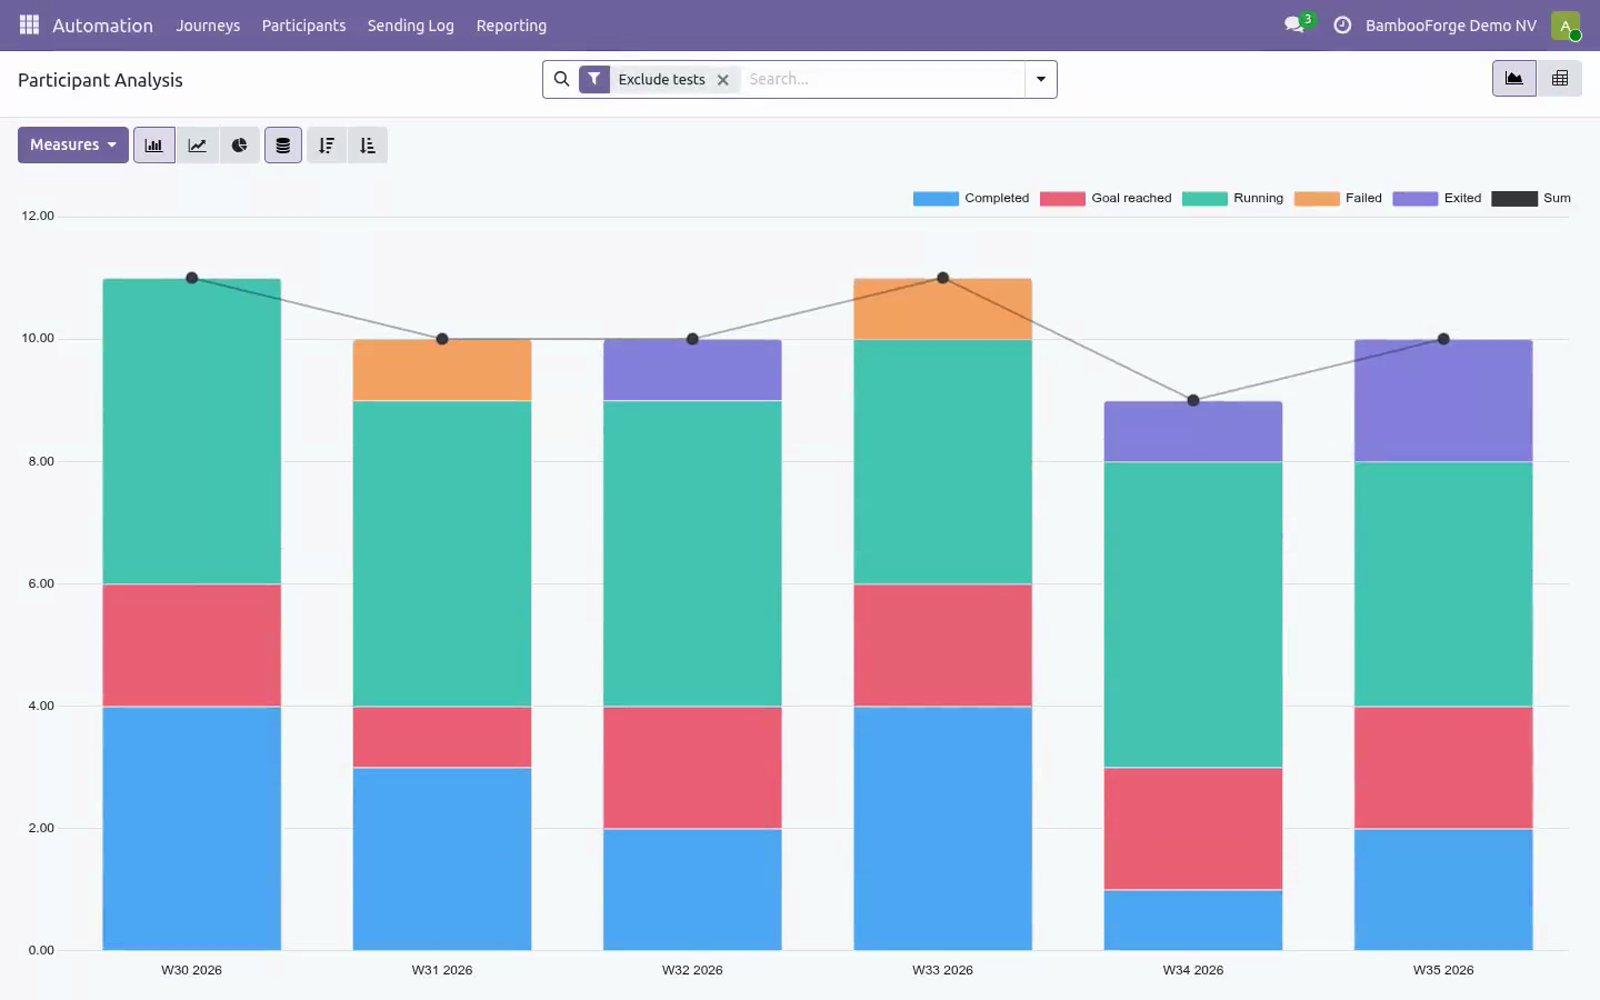Open the user avatar menu
The image size is (1600, 1000).
pyautogui.click(x=1565, y=25)
